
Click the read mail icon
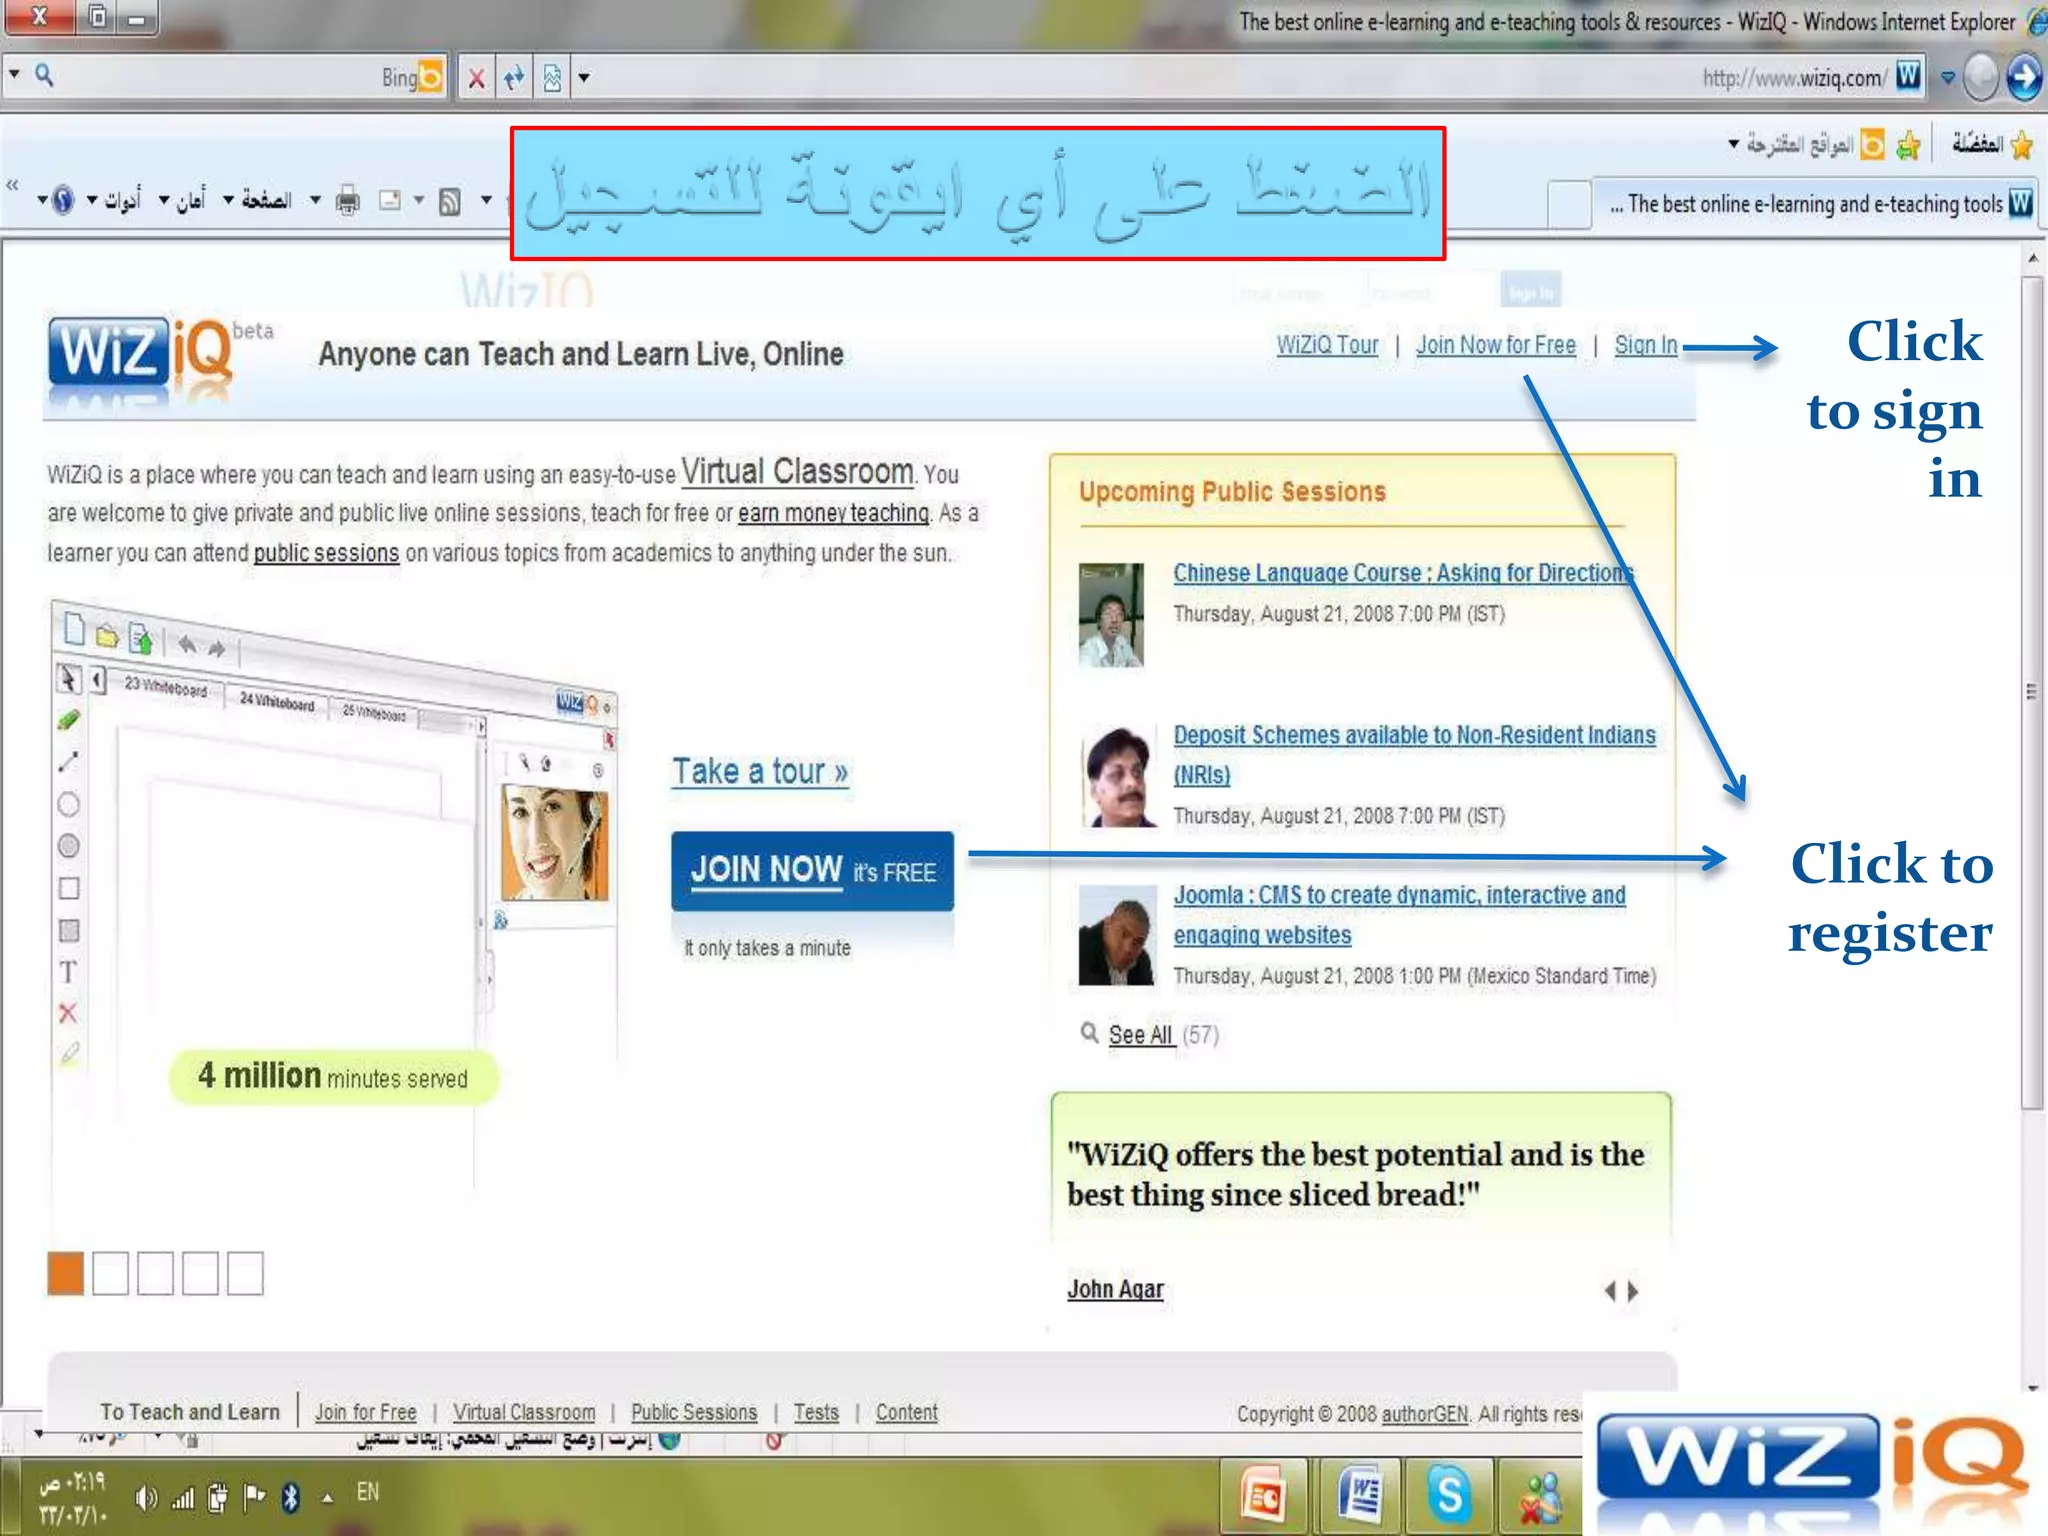[x=390, y=201]
